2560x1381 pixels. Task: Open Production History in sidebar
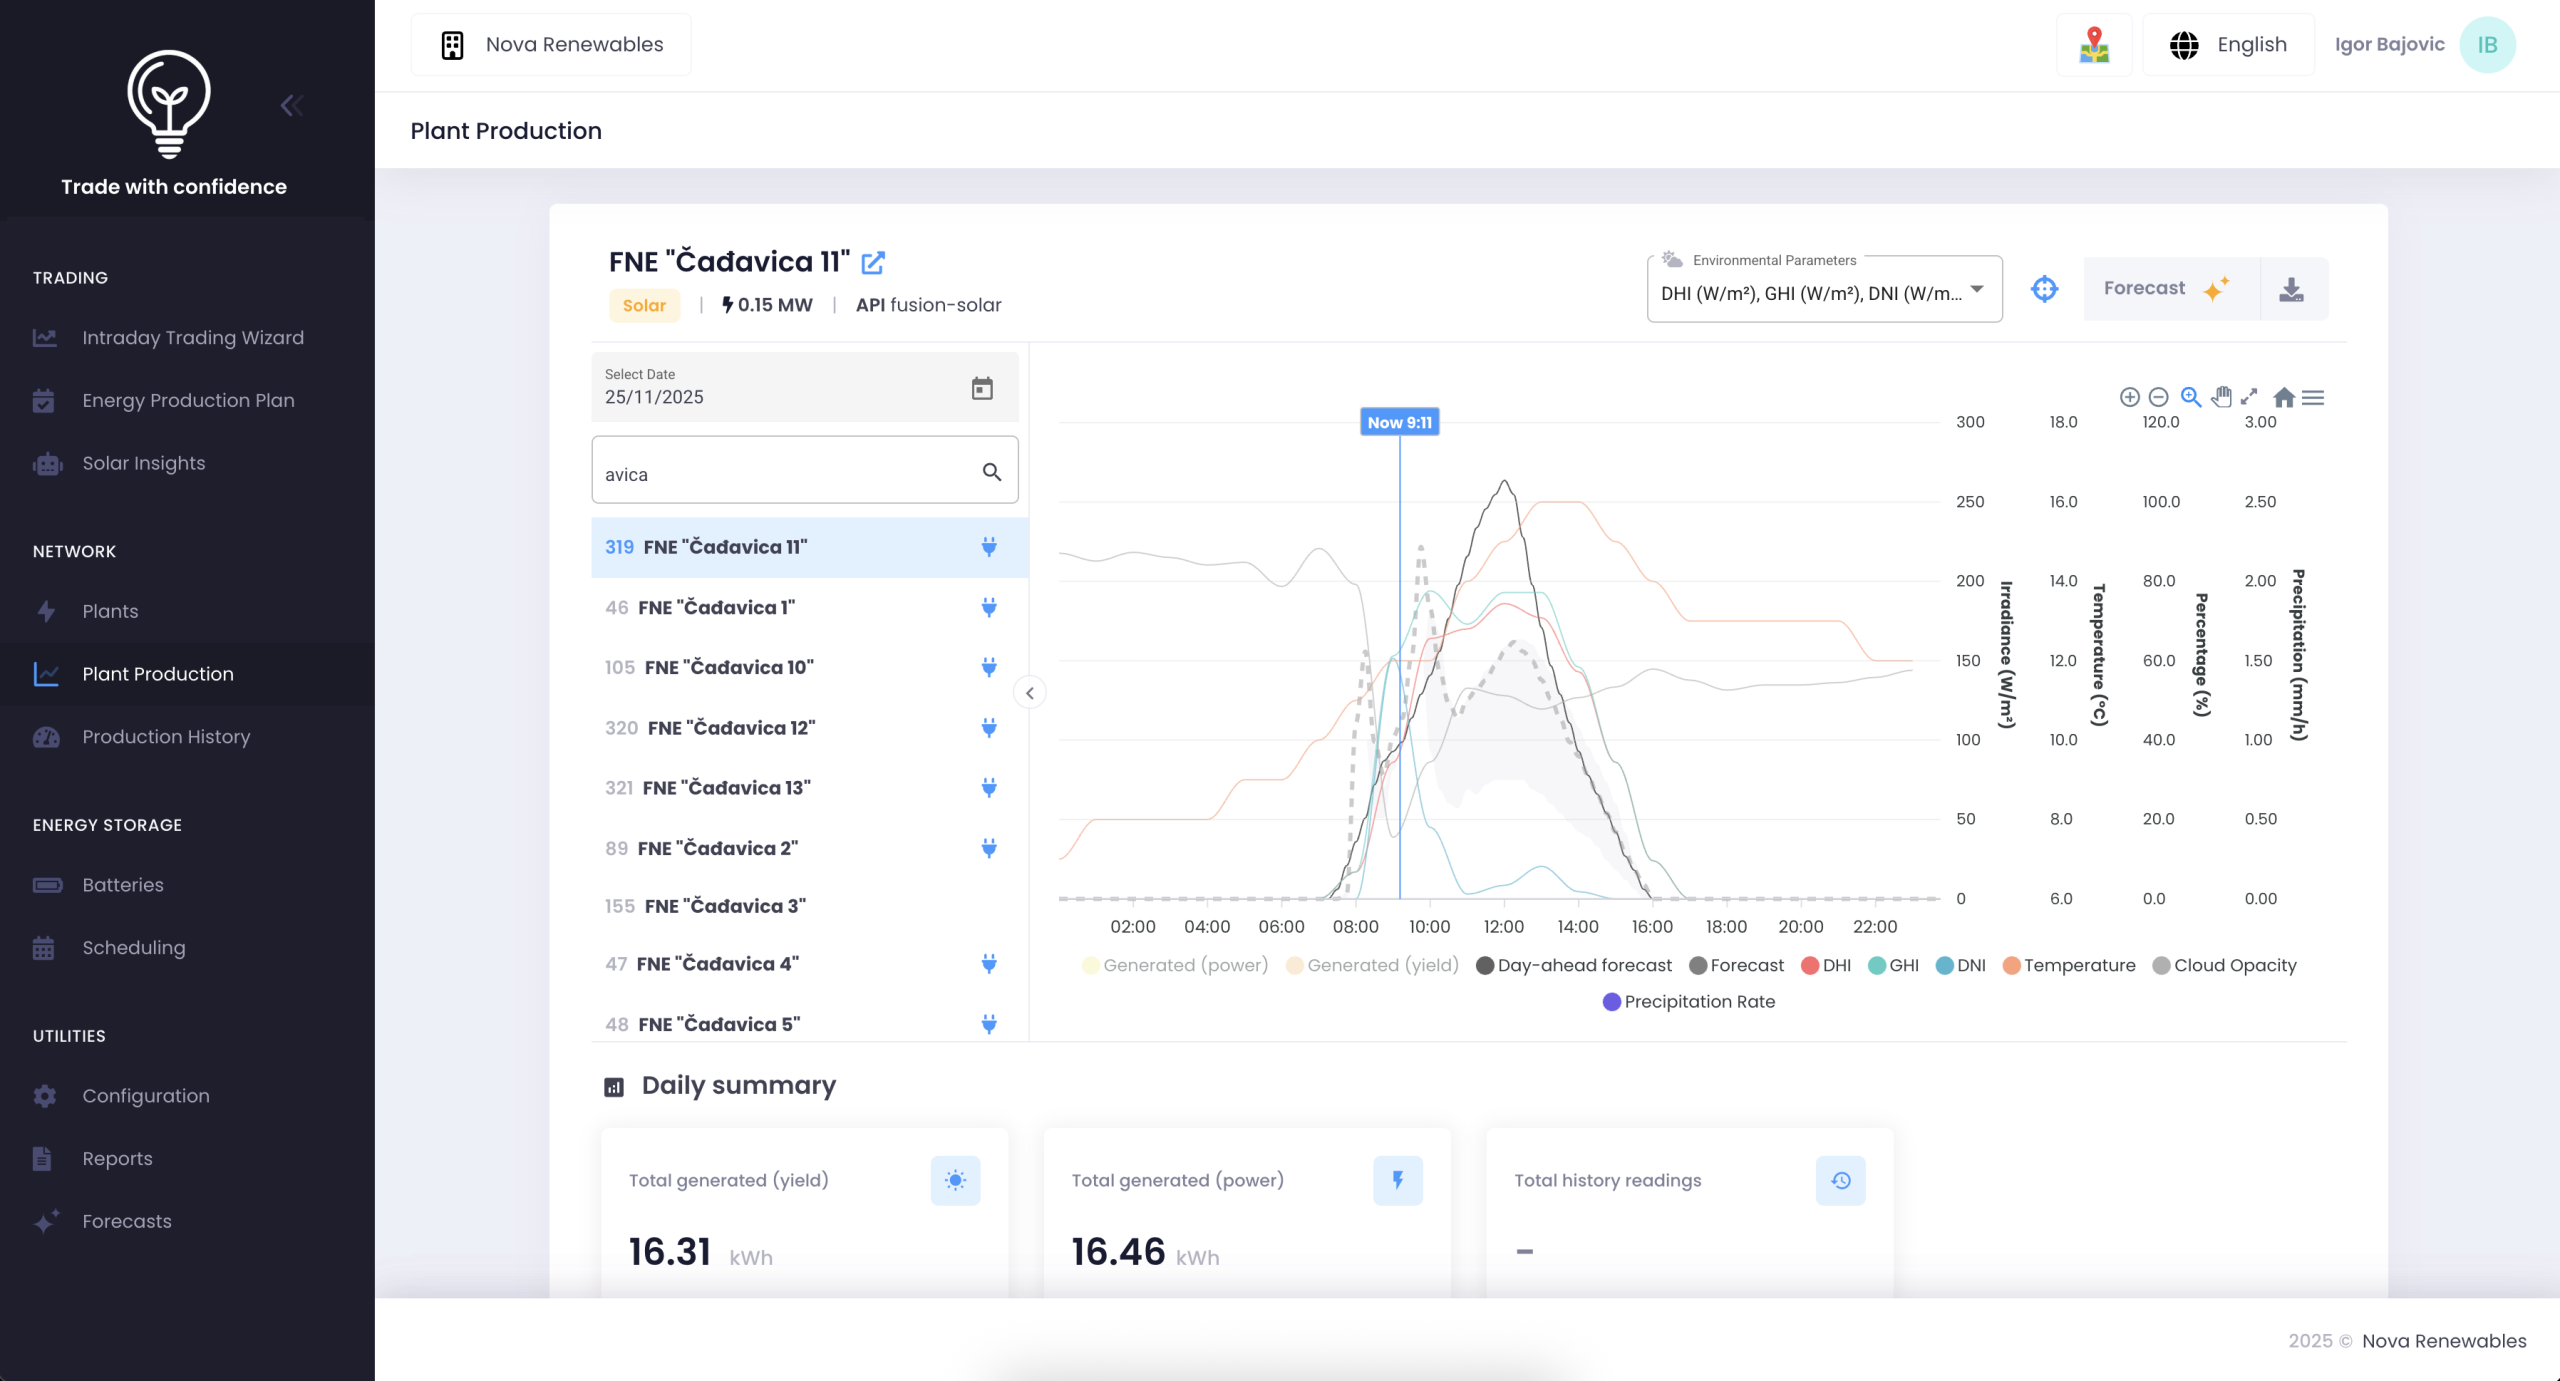point(166,737)
